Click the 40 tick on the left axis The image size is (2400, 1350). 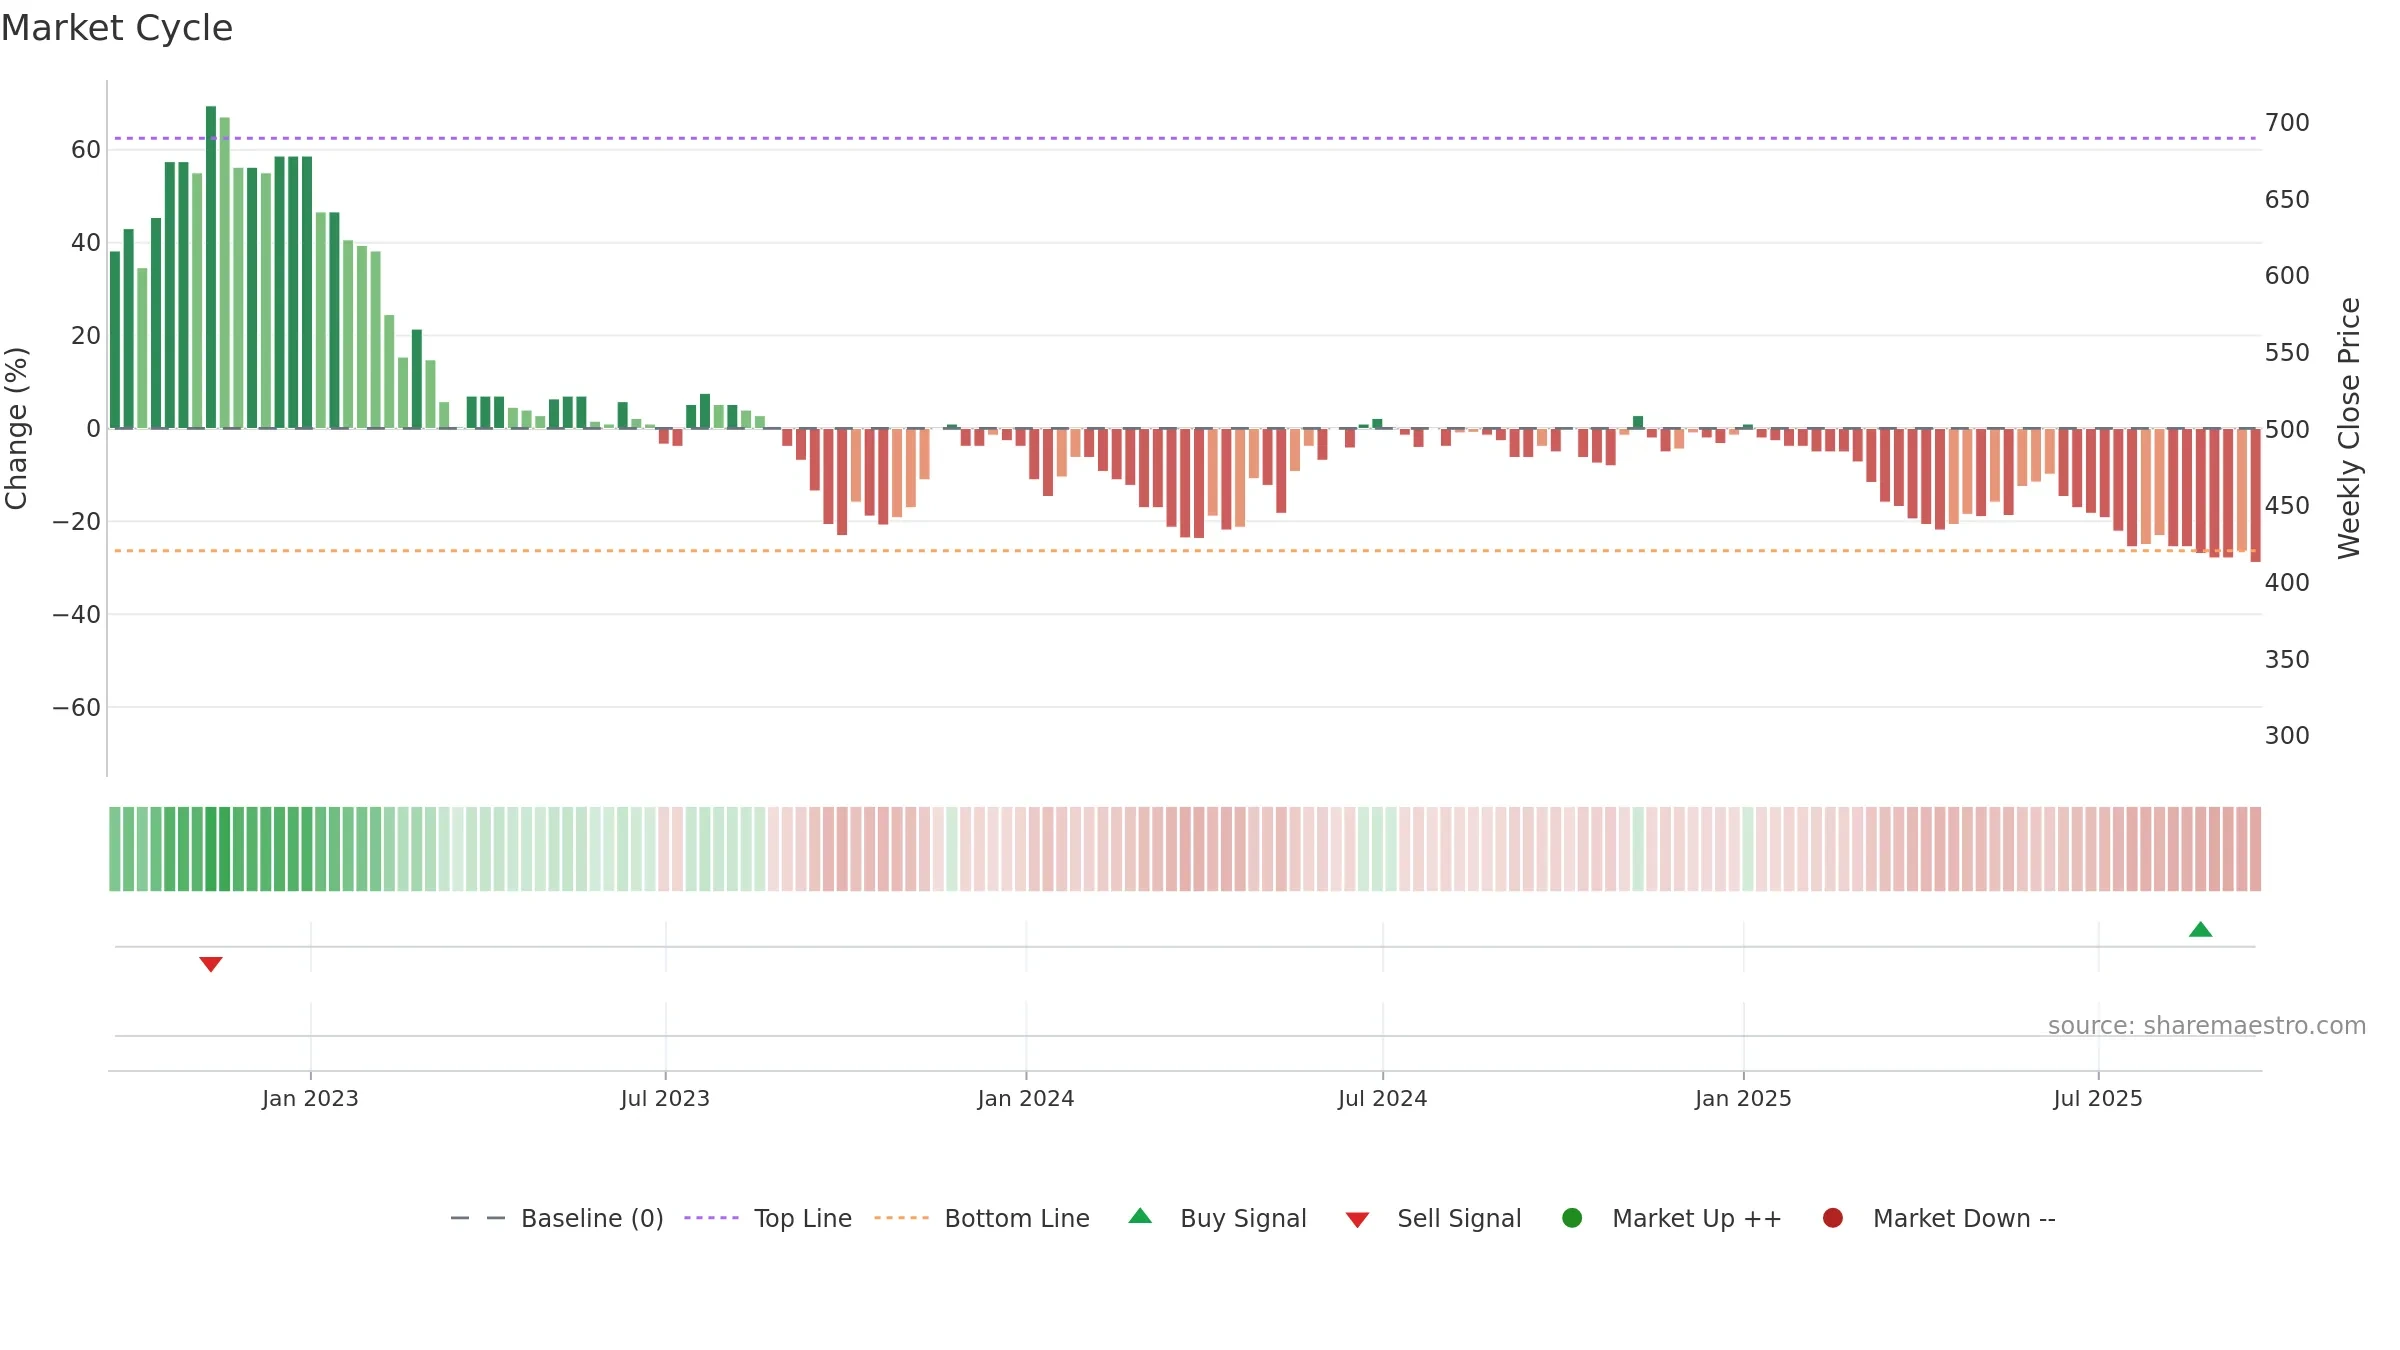pos(86,243)
